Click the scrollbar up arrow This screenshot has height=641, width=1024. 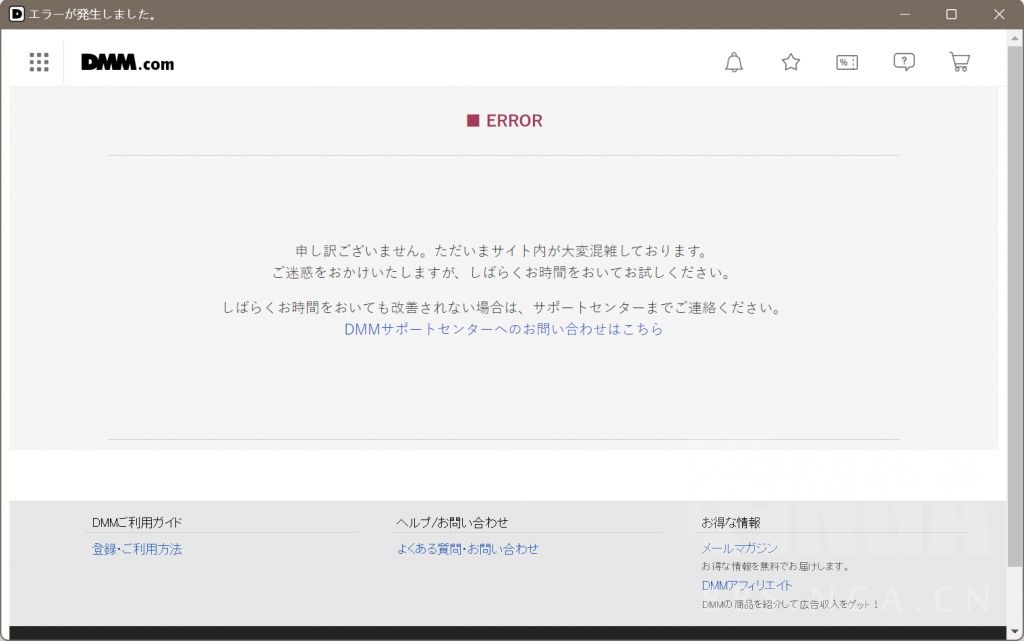1015,39
